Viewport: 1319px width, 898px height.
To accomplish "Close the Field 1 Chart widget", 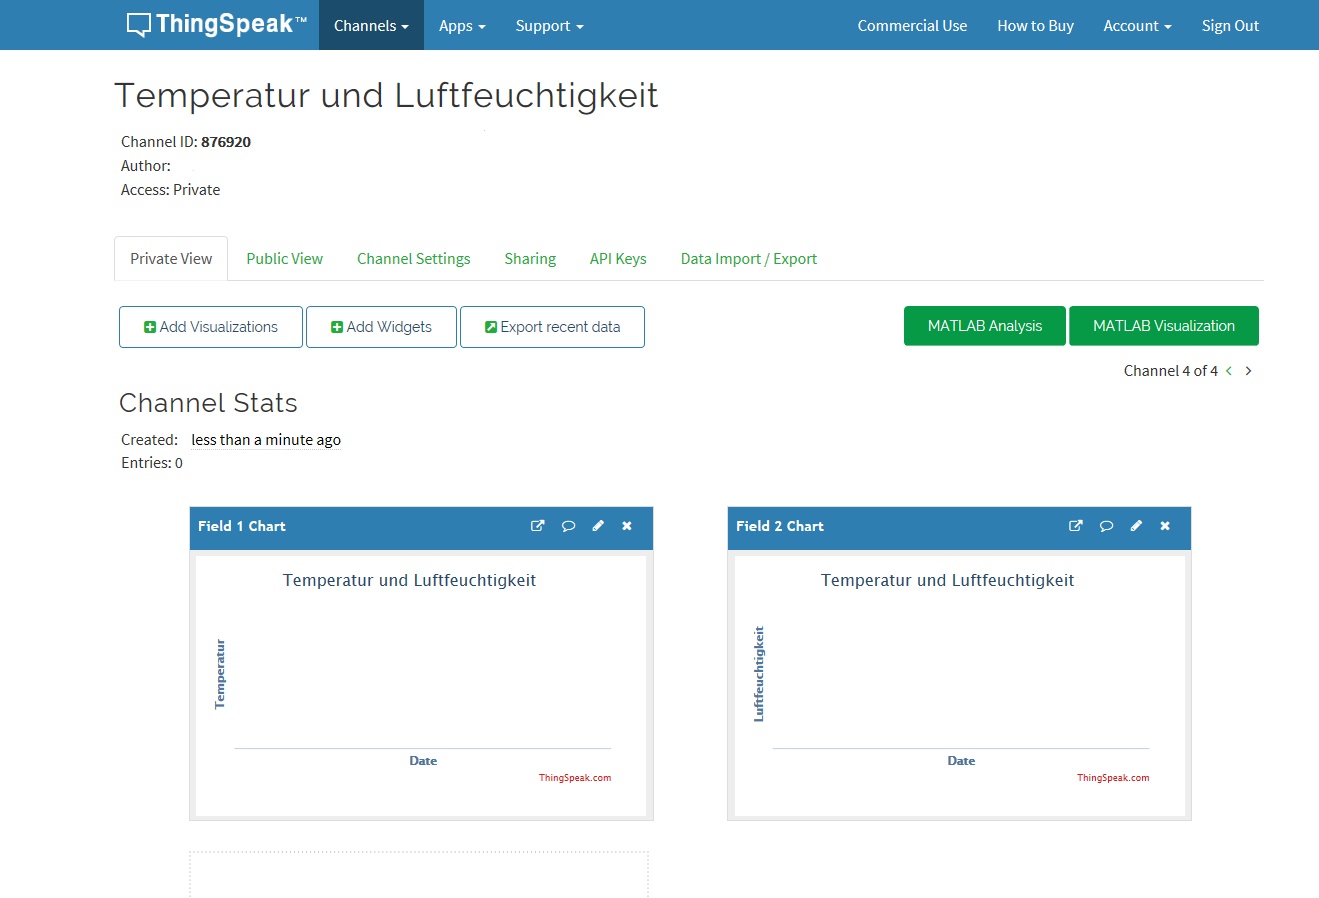I will (x=627, y=526).
